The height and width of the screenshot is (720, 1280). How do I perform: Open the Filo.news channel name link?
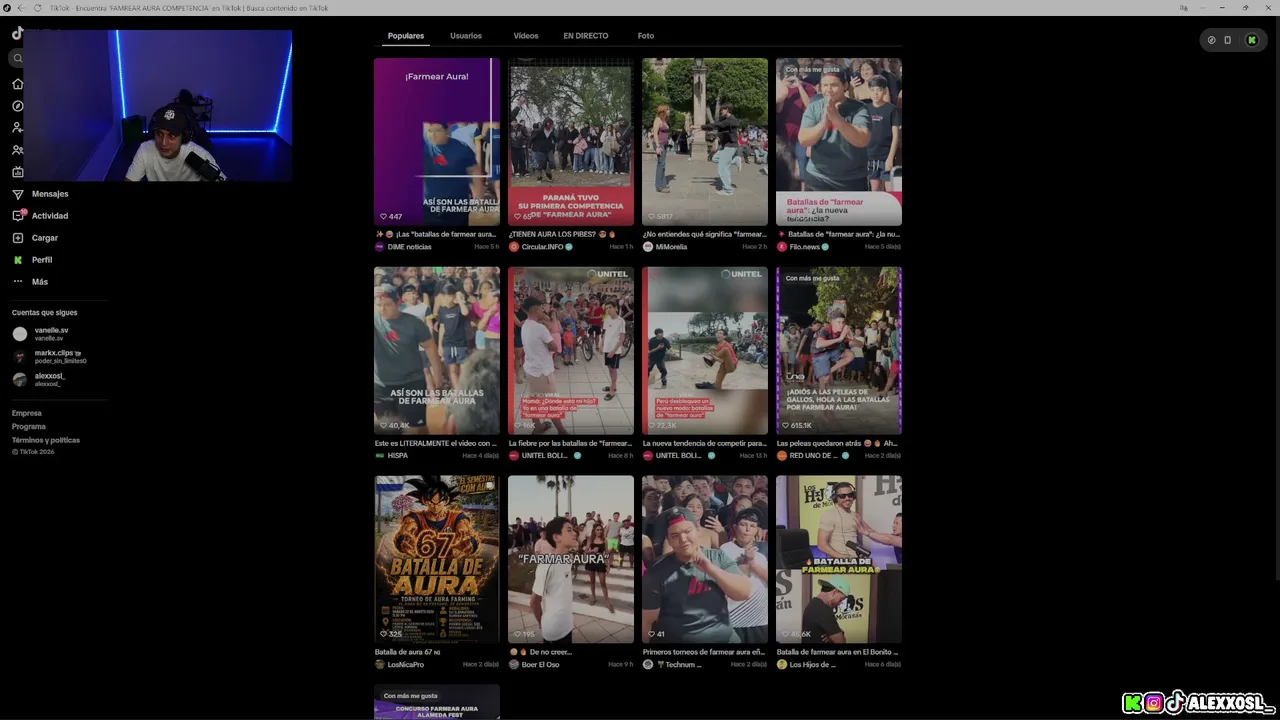[805, 247]
